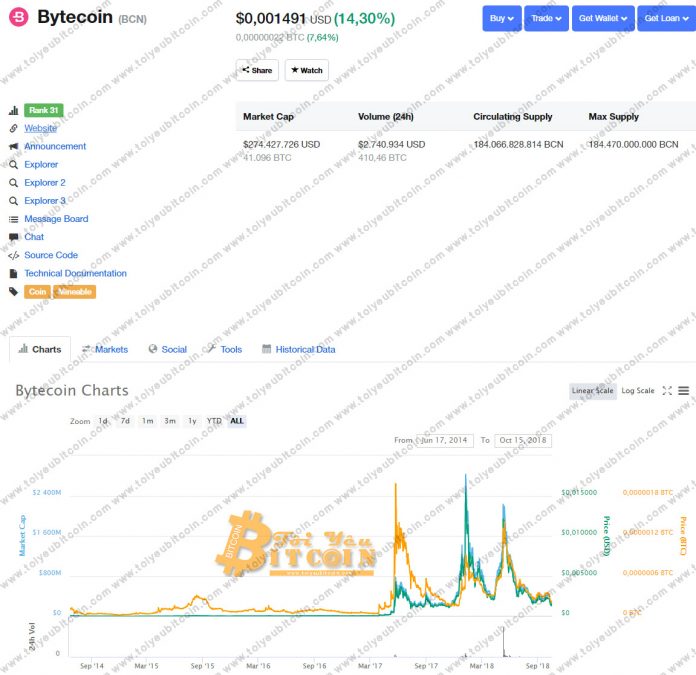Open the Website link
This screenshot has height=675, width=696.
40,128
